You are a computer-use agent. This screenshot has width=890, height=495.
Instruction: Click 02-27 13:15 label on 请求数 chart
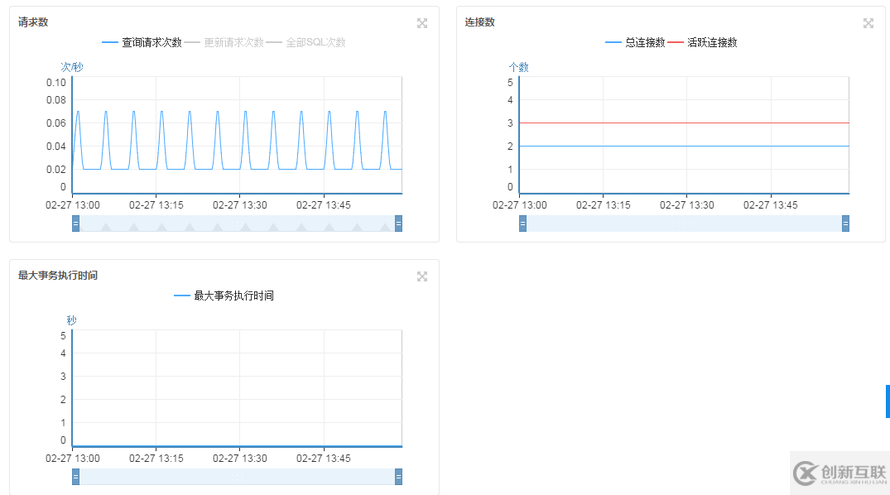[156, 205]
